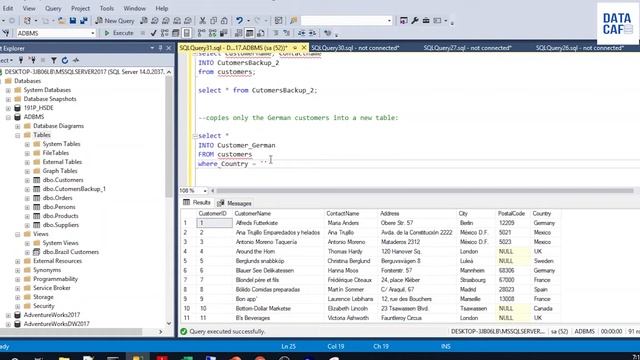
Task: Expand the dbo.Customers table node
Action: coord(27,180)
